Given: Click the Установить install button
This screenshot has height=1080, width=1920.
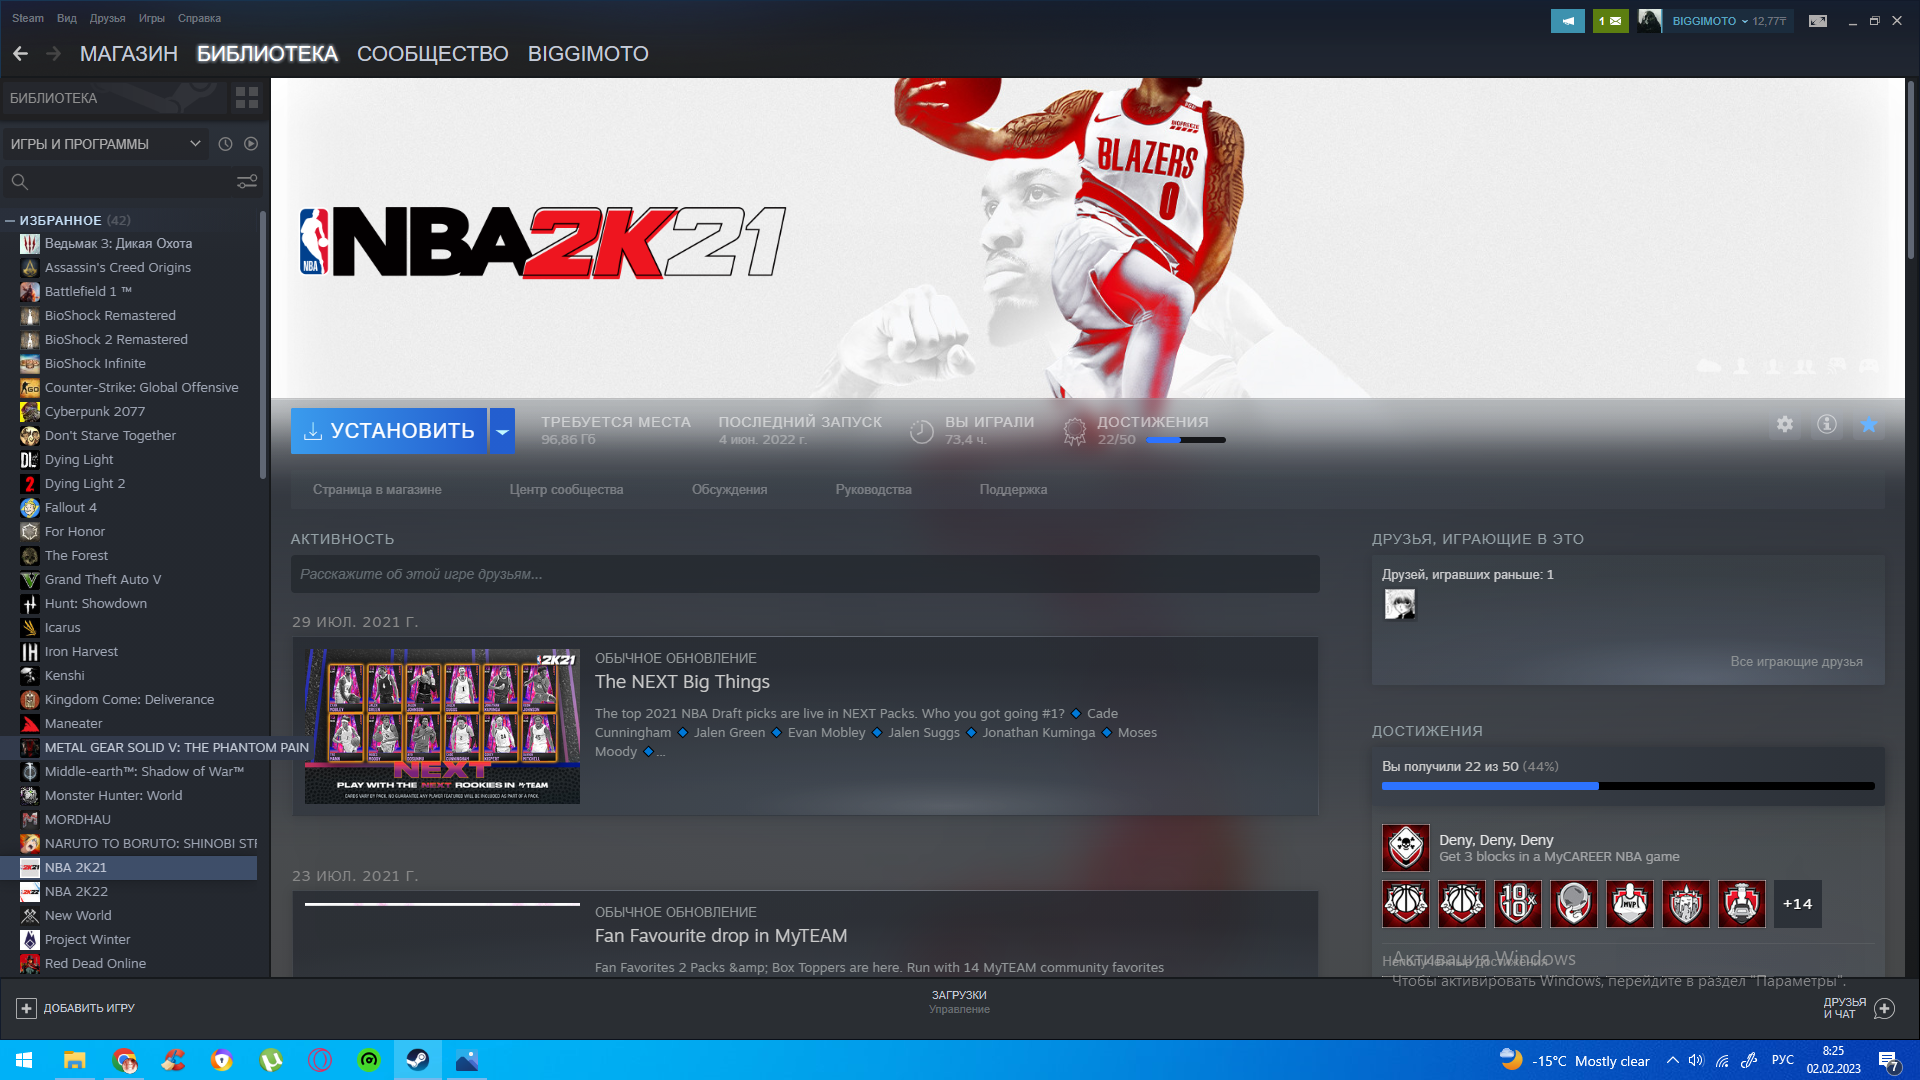Looking at the screenshot, I should click(389, 431).
